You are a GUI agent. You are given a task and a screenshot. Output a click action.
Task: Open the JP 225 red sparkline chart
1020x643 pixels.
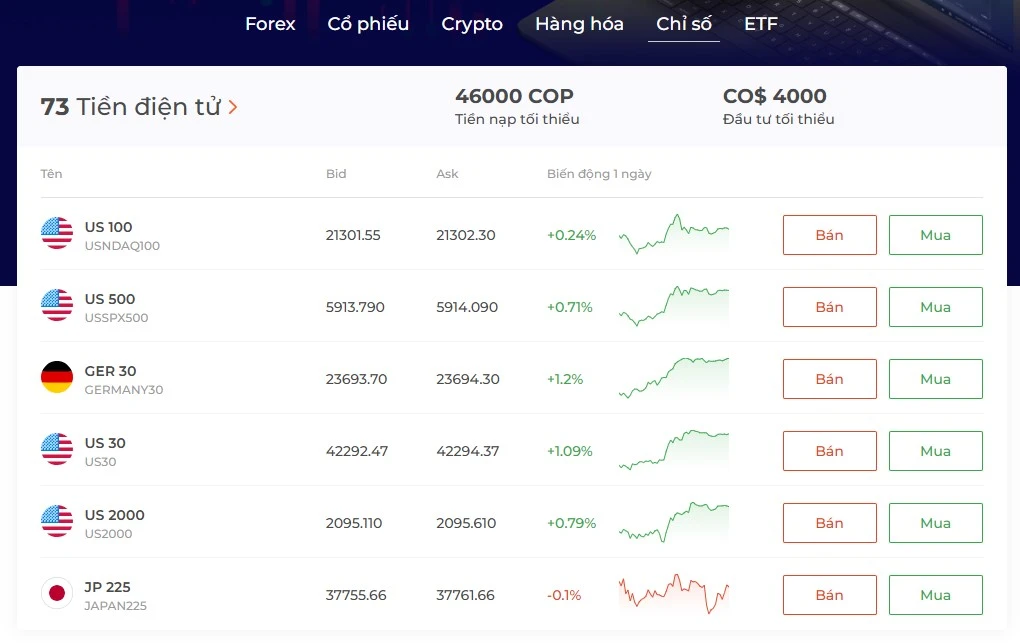(x=674, y=594)
